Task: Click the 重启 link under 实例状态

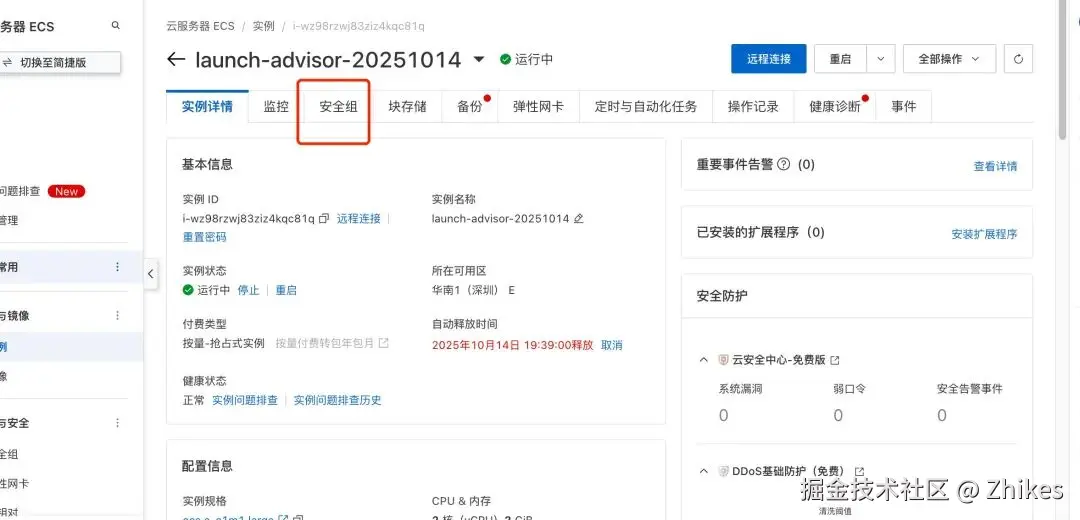Action: pyautogui.click(x=286, y=290)
